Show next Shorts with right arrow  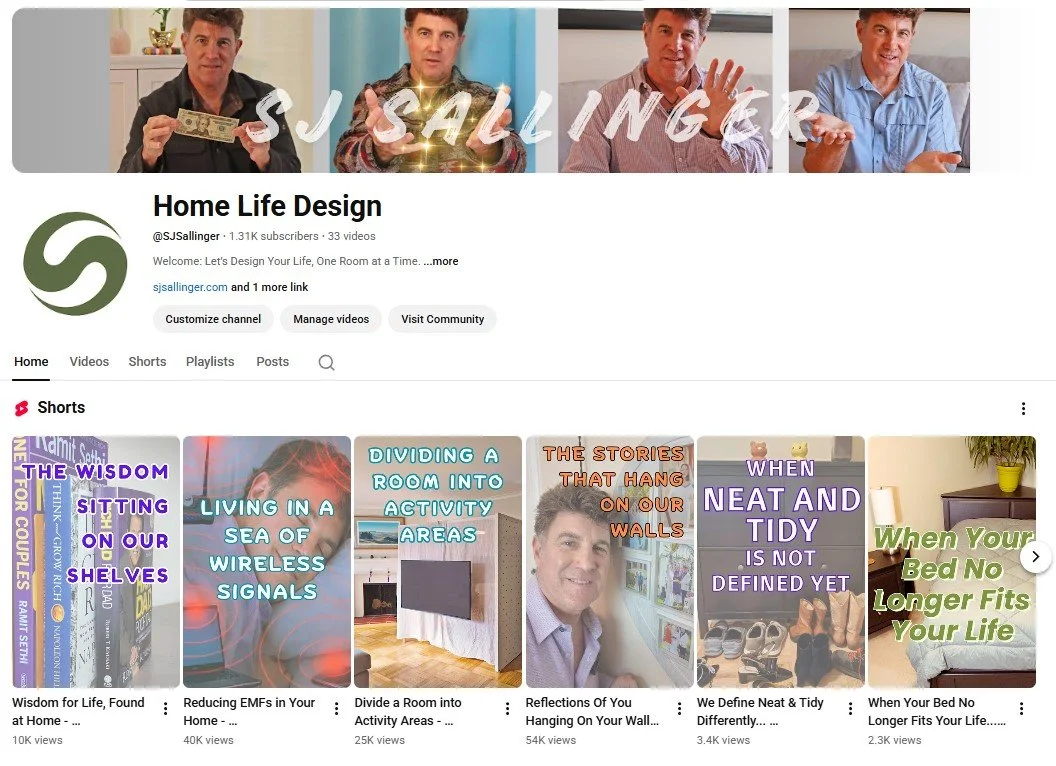coord(1036,556)
